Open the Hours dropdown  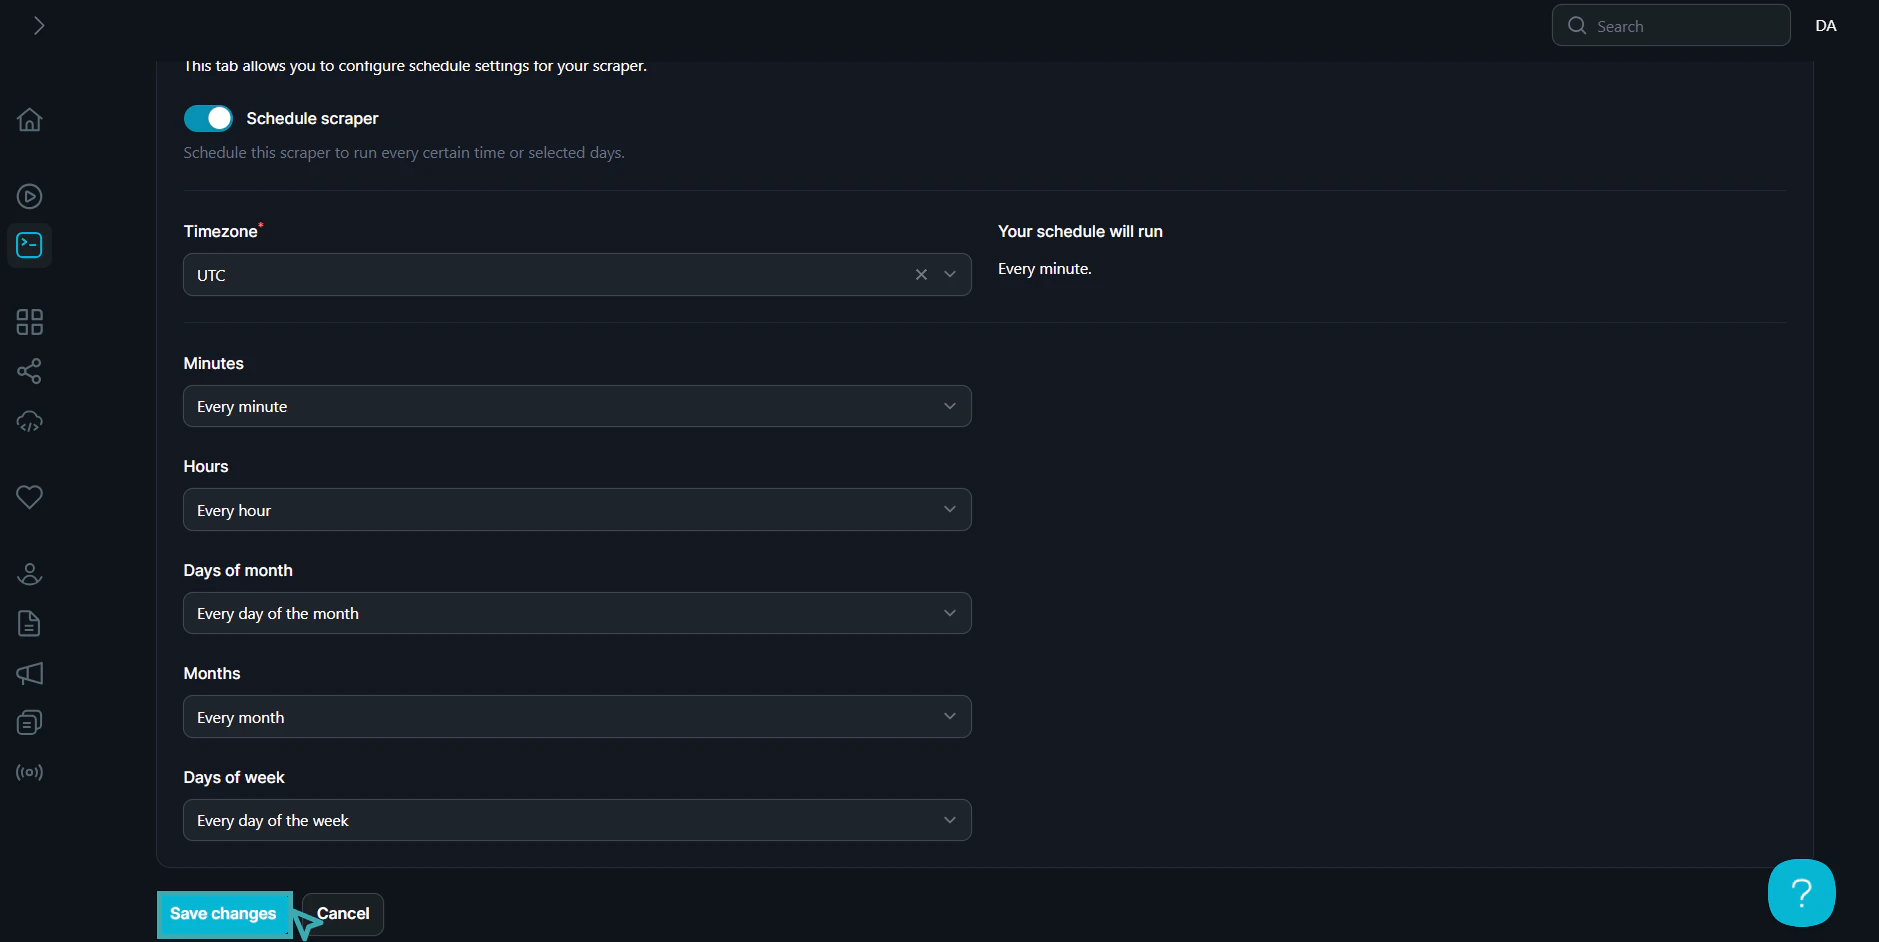coord(576,510)
